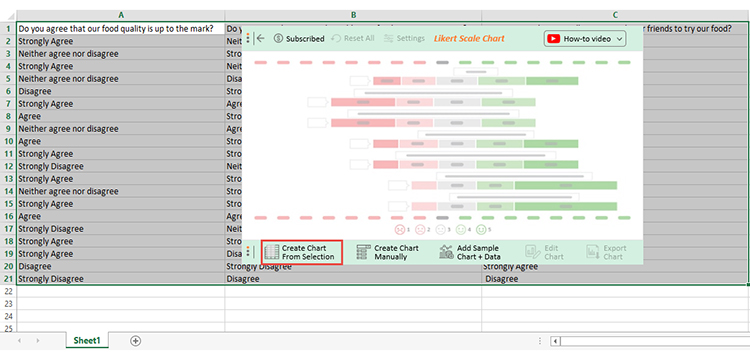Click the back arrow in the chart panel
The width and height of the screenshot is (750, 360).
(261, 39)
